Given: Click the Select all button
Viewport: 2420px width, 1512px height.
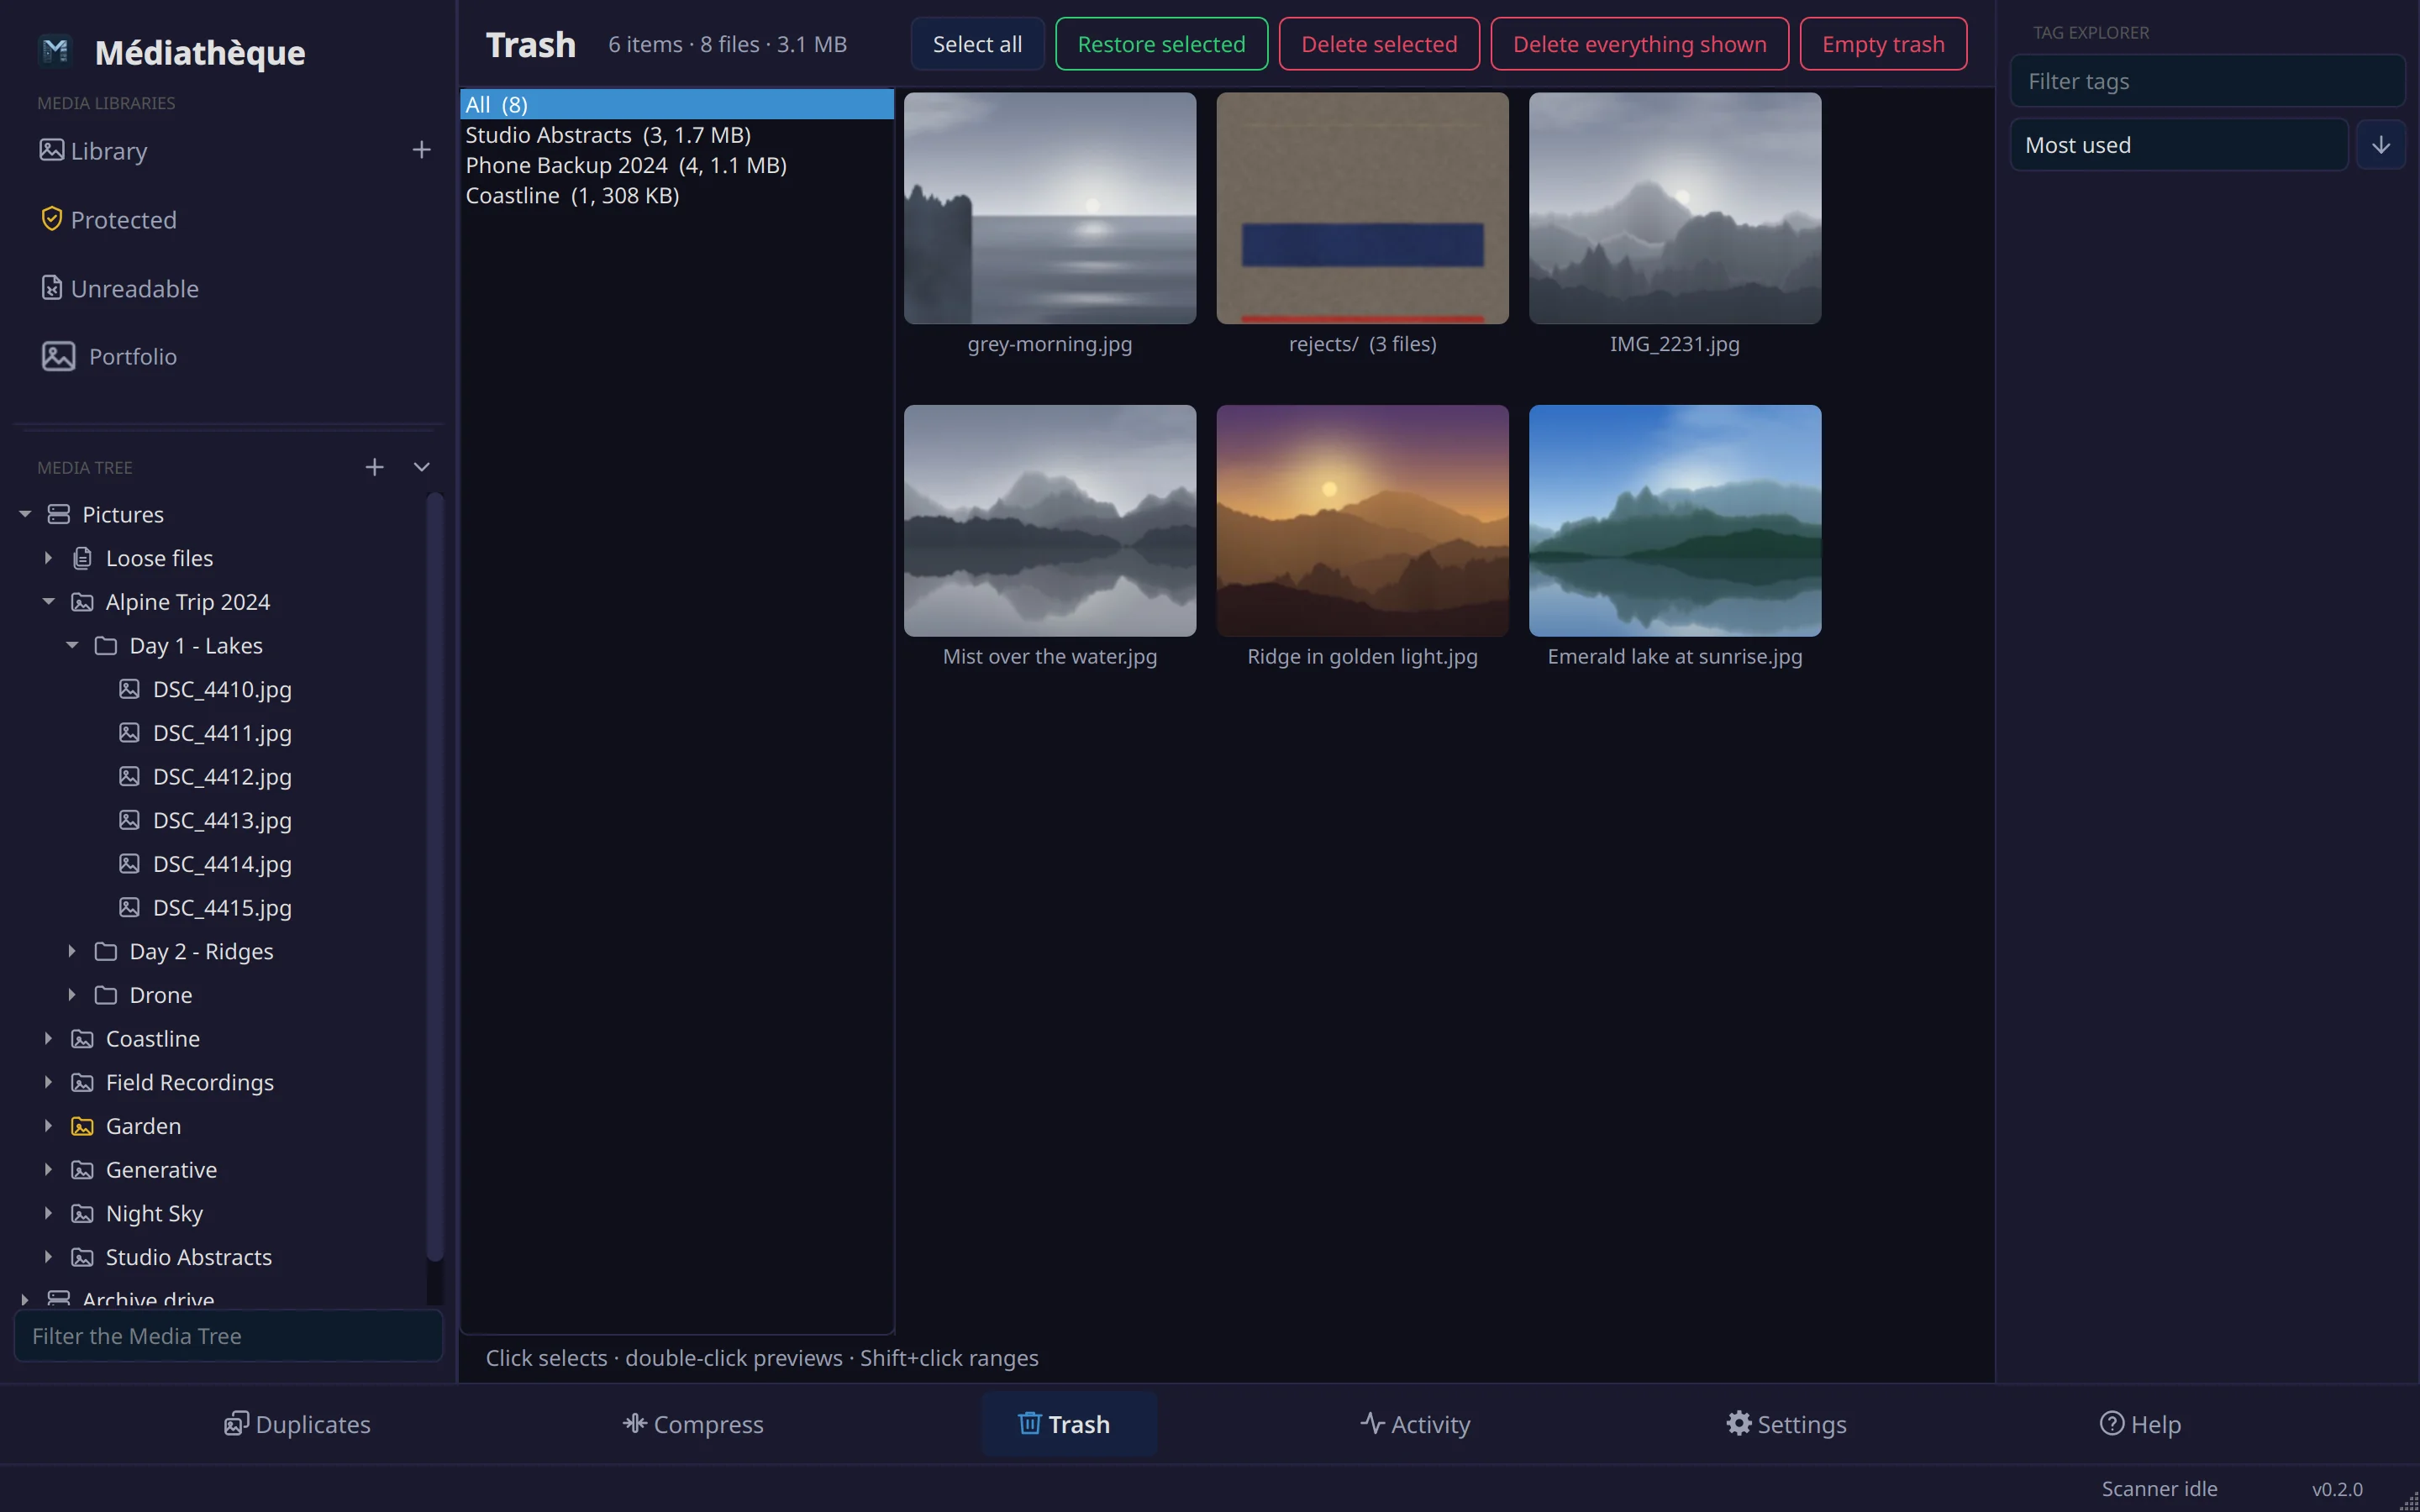Looking at the screenshot, I should point(977,44).
